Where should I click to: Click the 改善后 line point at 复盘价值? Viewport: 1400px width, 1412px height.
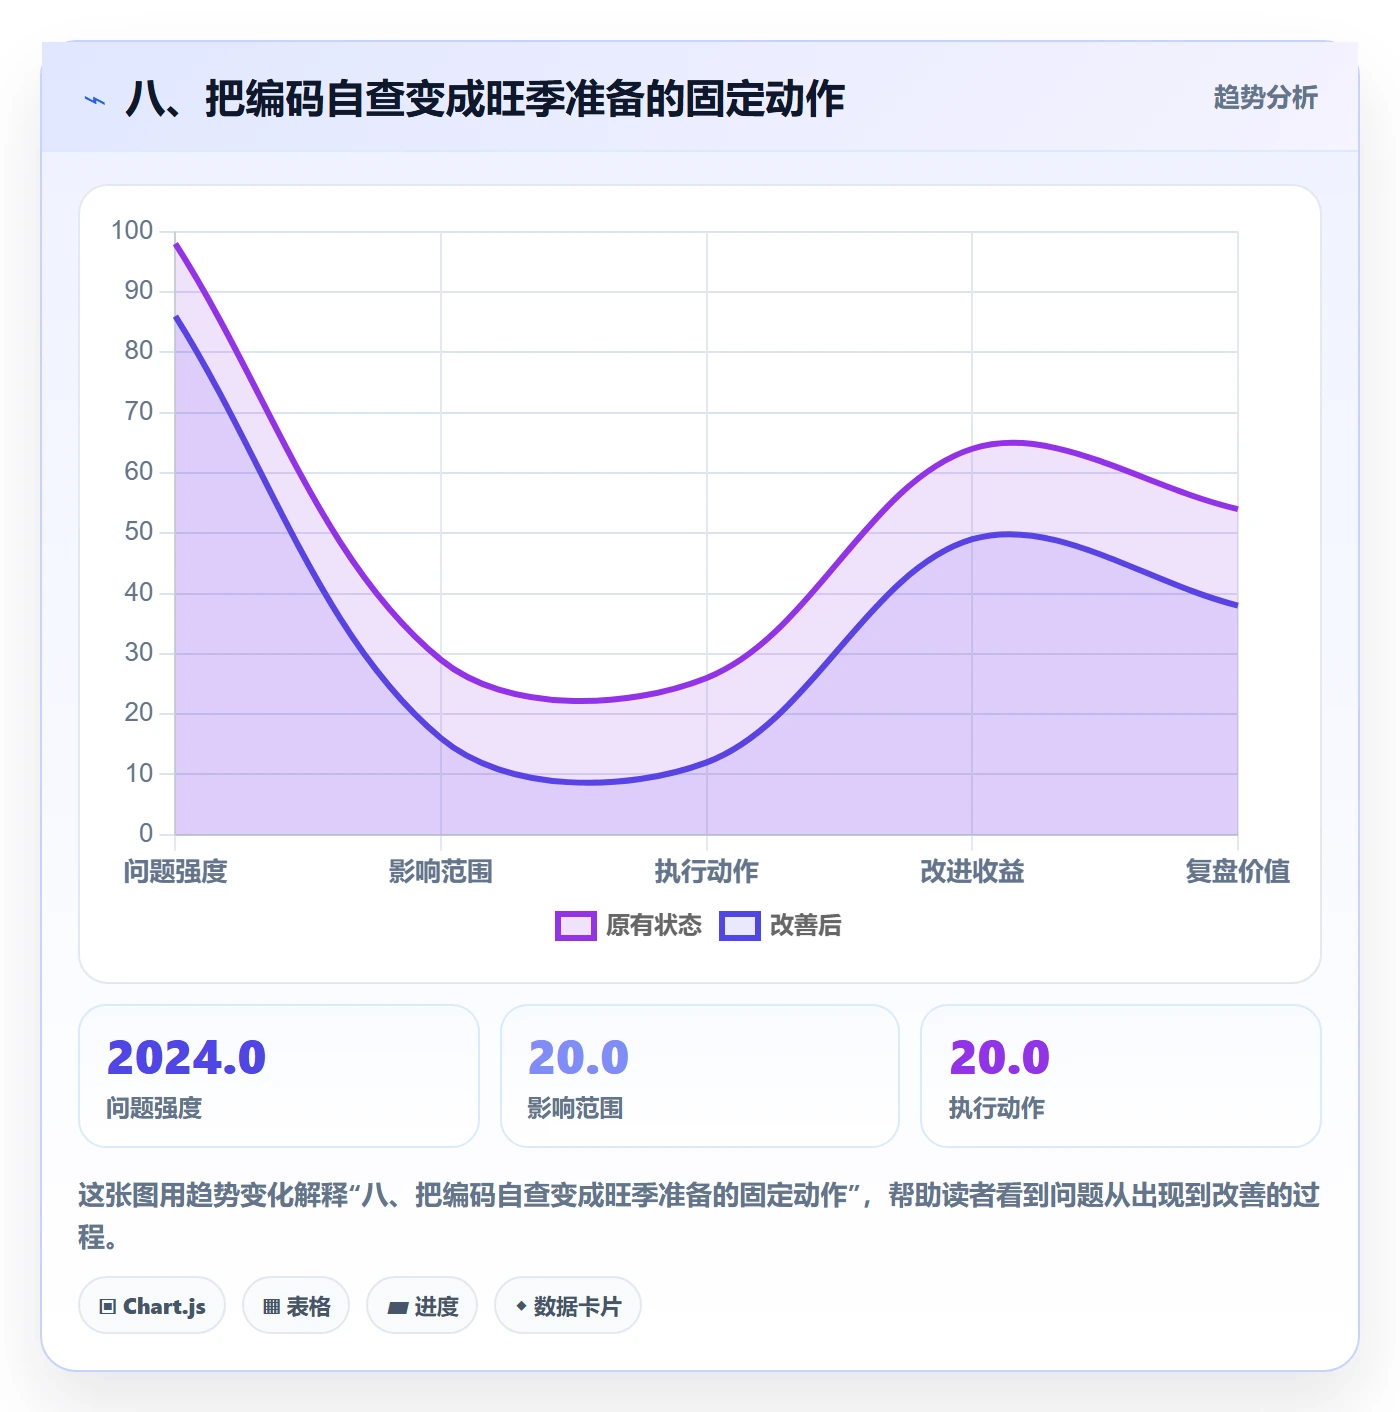coord(1237,605)
